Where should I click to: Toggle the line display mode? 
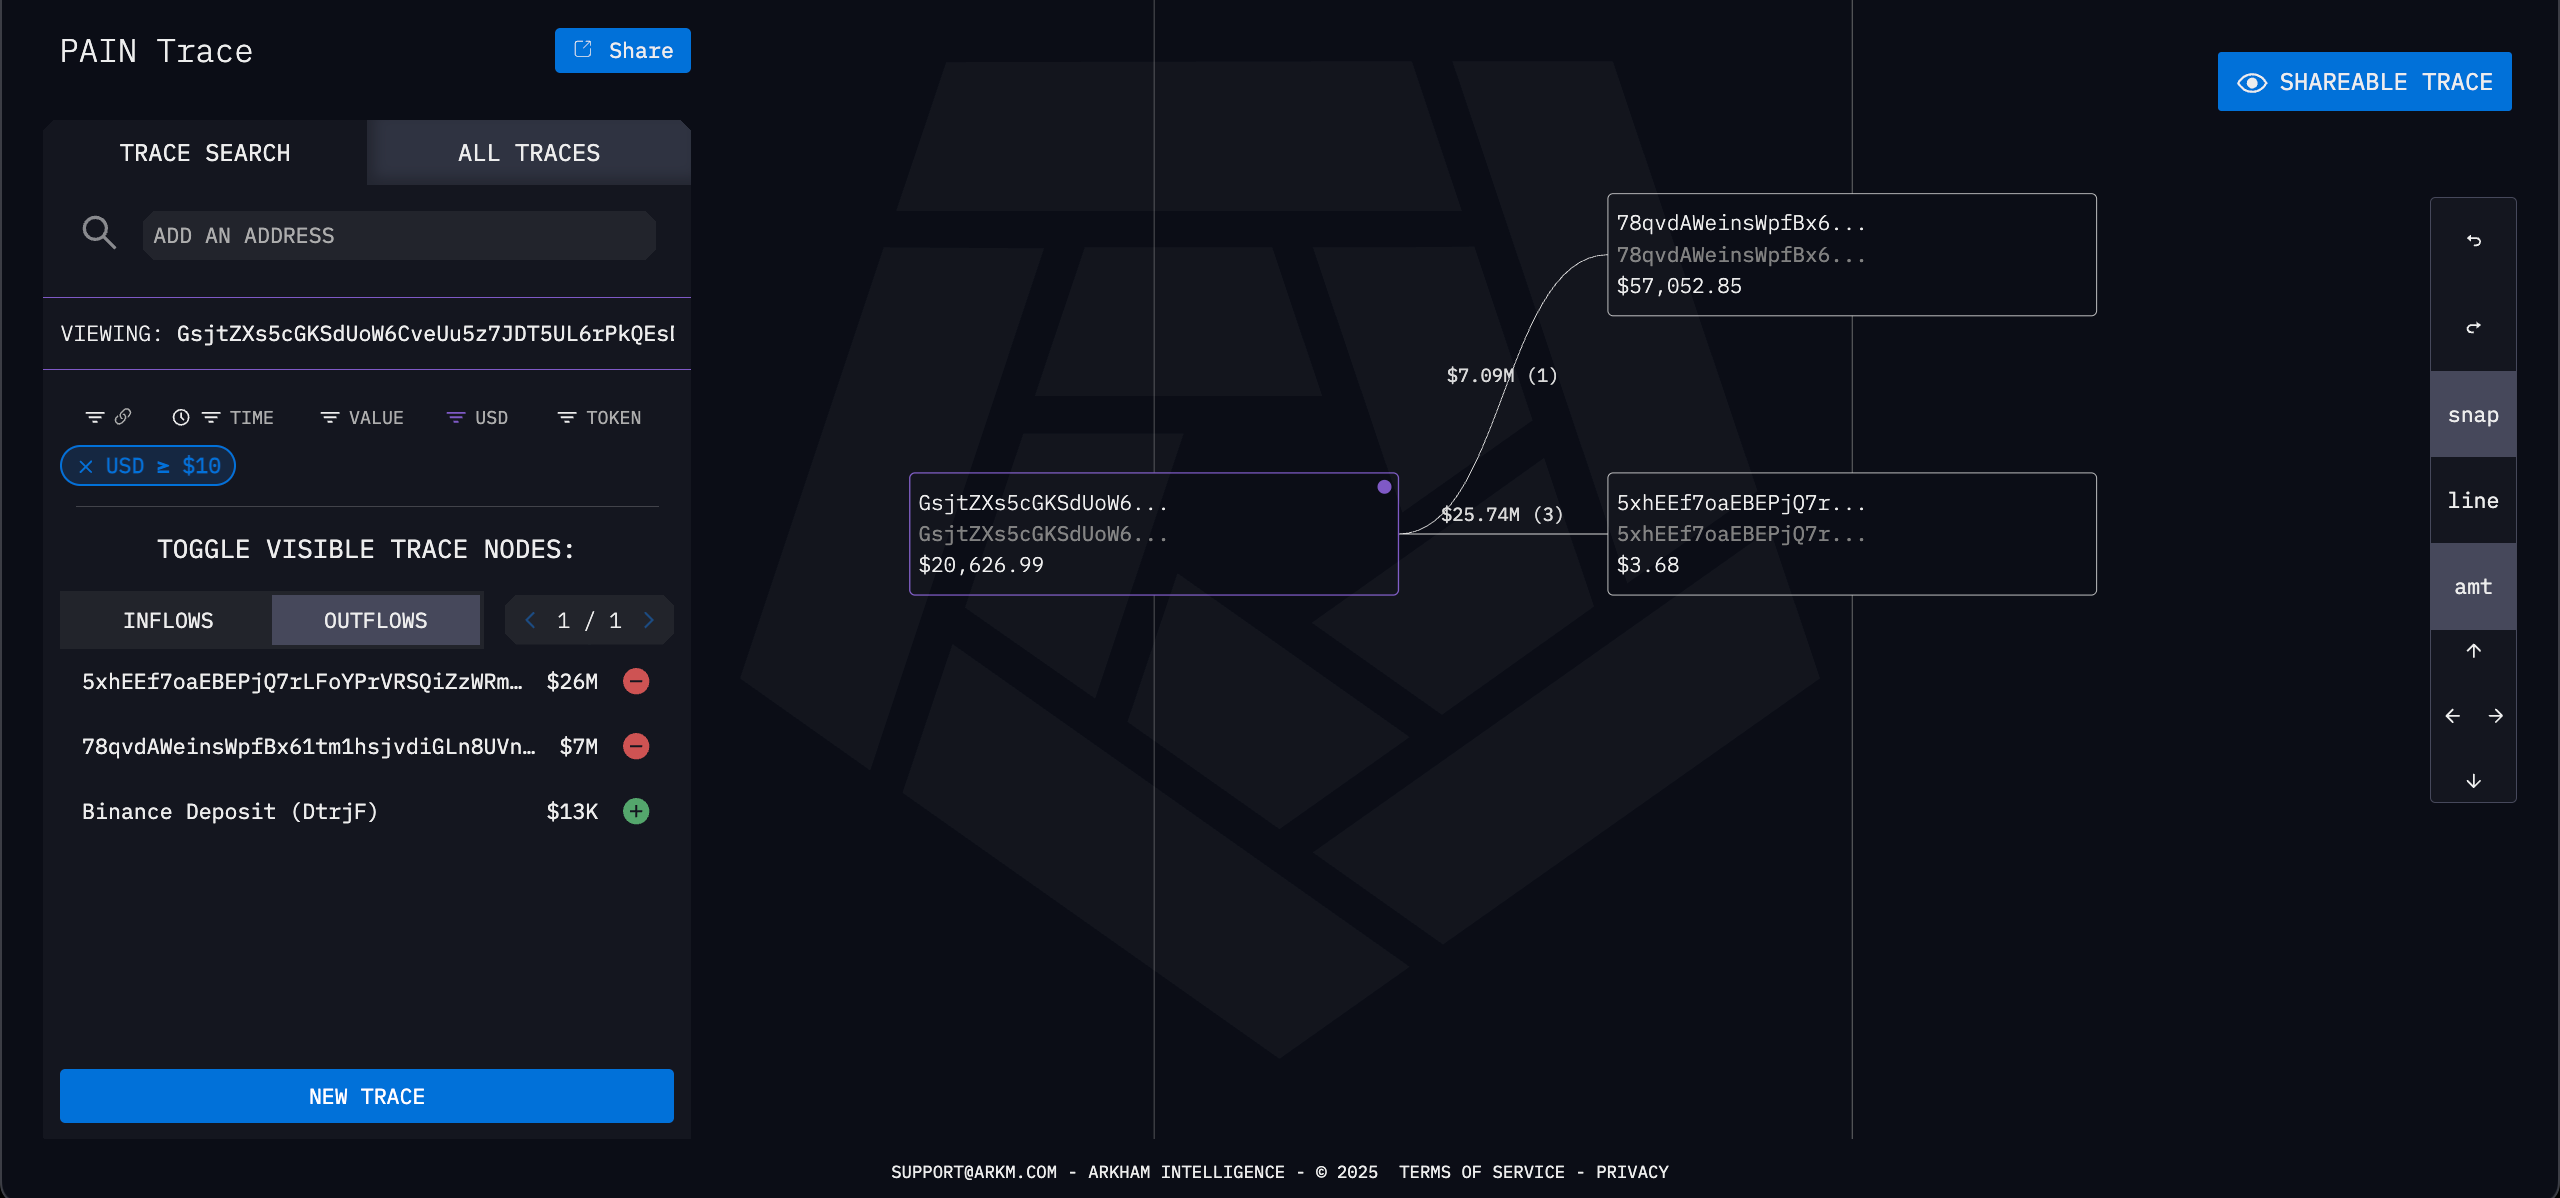[x=2473, y=500]
